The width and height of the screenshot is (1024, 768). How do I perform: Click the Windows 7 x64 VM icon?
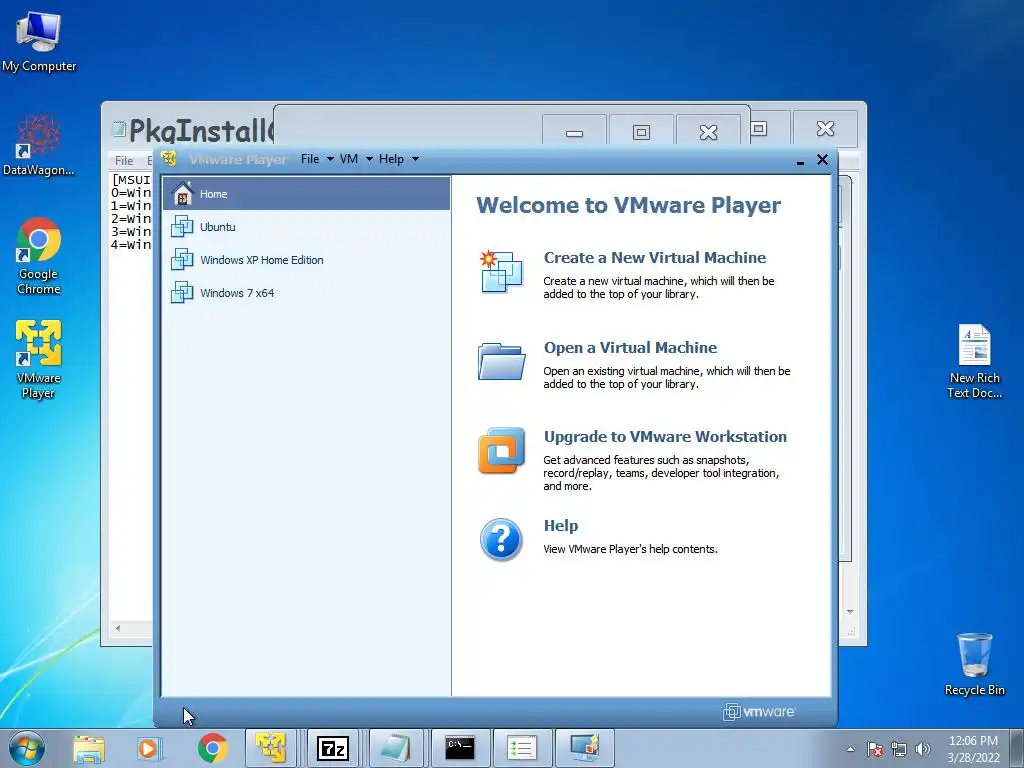pyautogui.click(x=182, y=293)
